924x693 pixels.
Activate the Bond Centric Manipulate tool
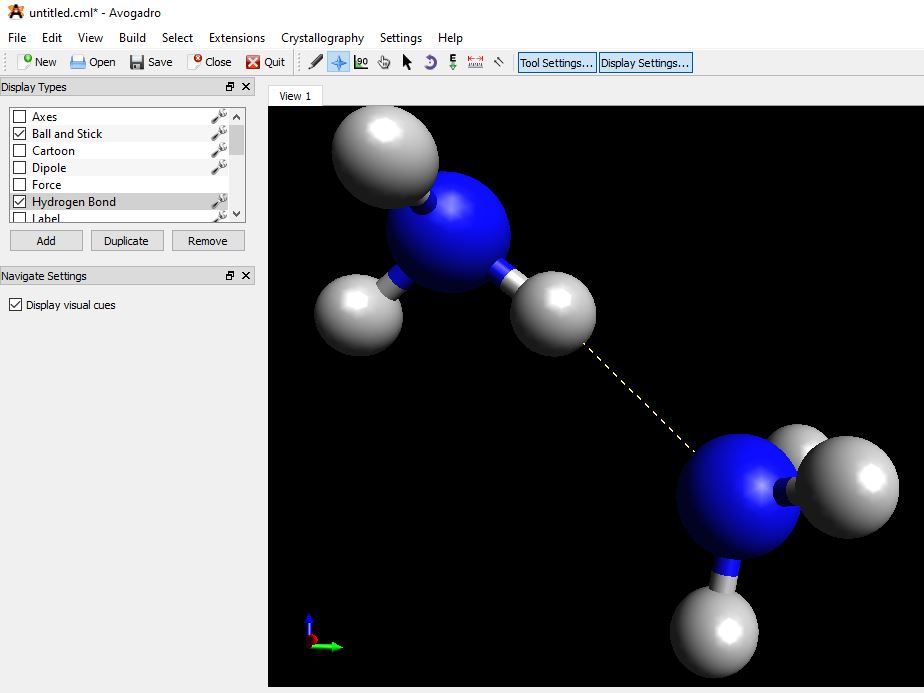(361, 62)
